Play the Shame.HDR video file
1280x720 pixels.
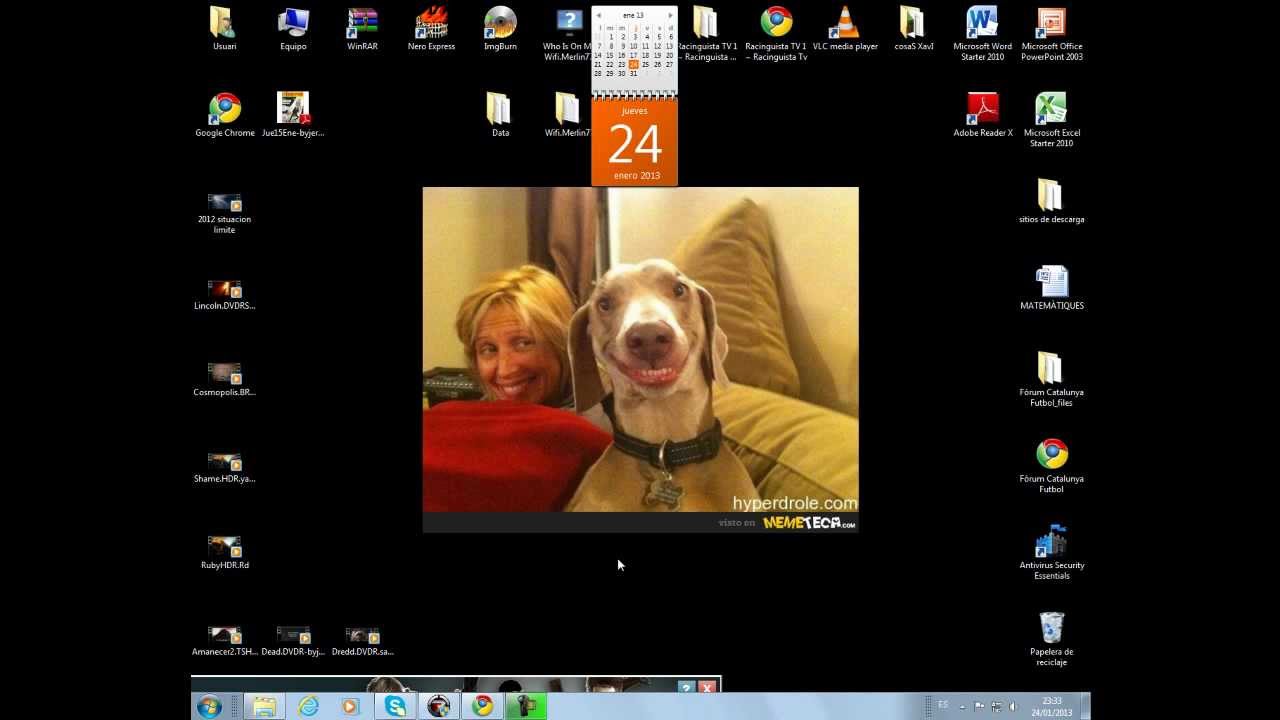pos(224,467)
